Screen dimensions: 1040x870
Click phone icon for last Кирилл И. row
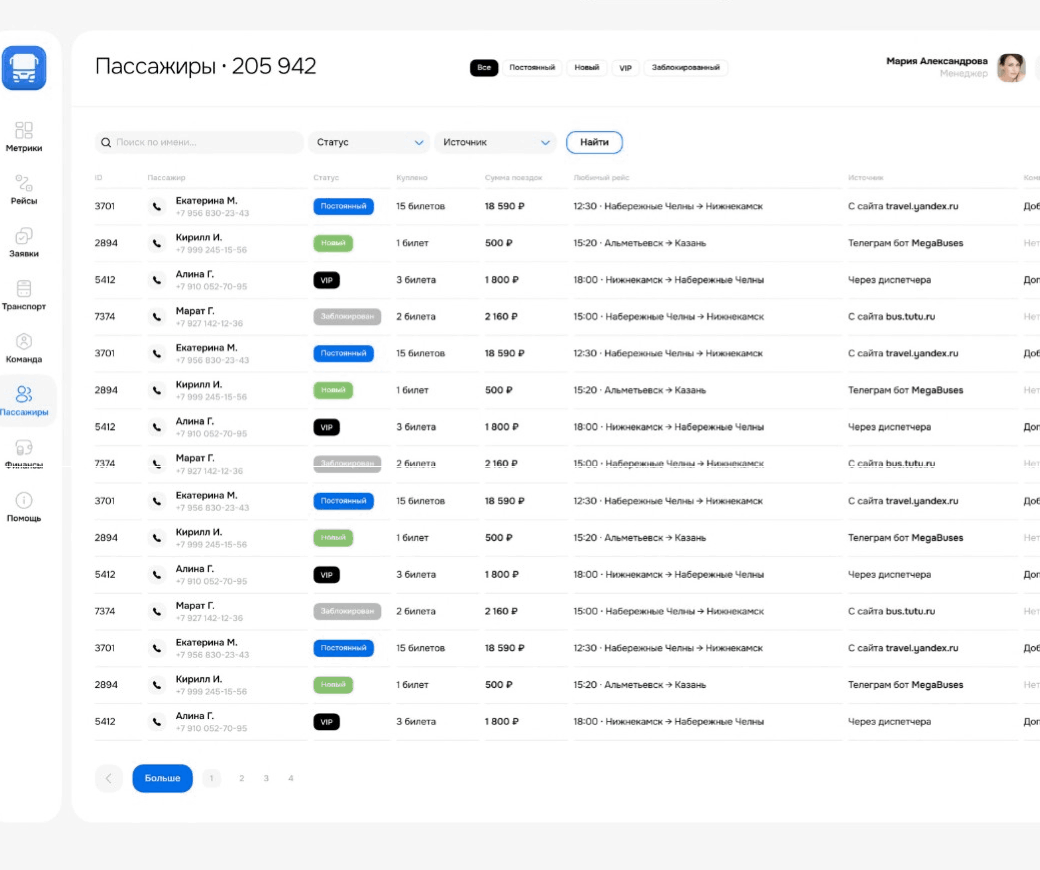157,685
